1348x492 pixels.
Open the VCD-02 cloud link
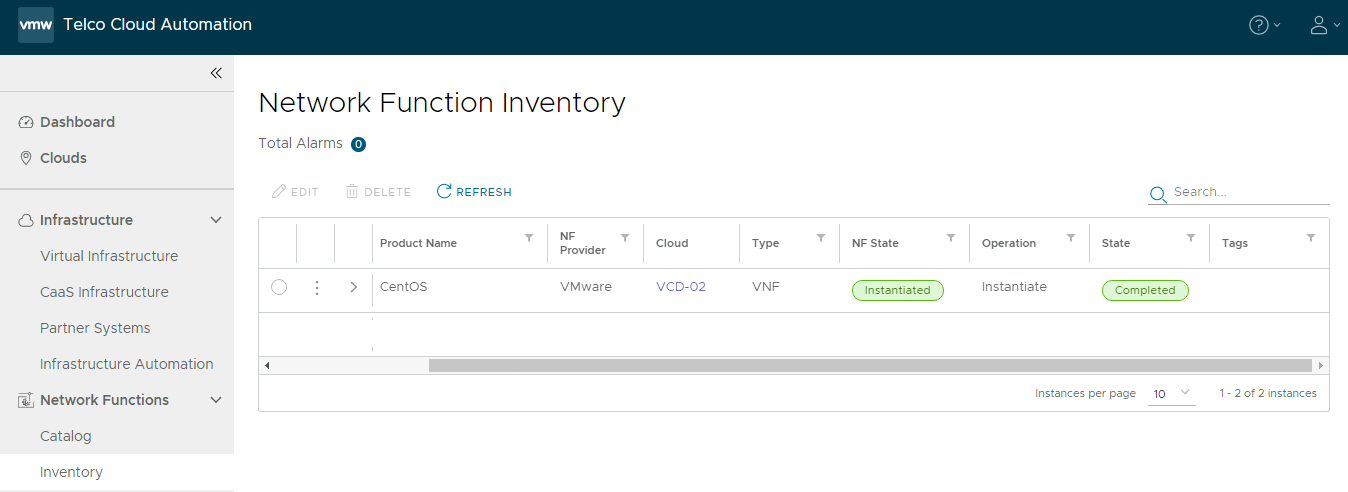click(x=681, y=287)
